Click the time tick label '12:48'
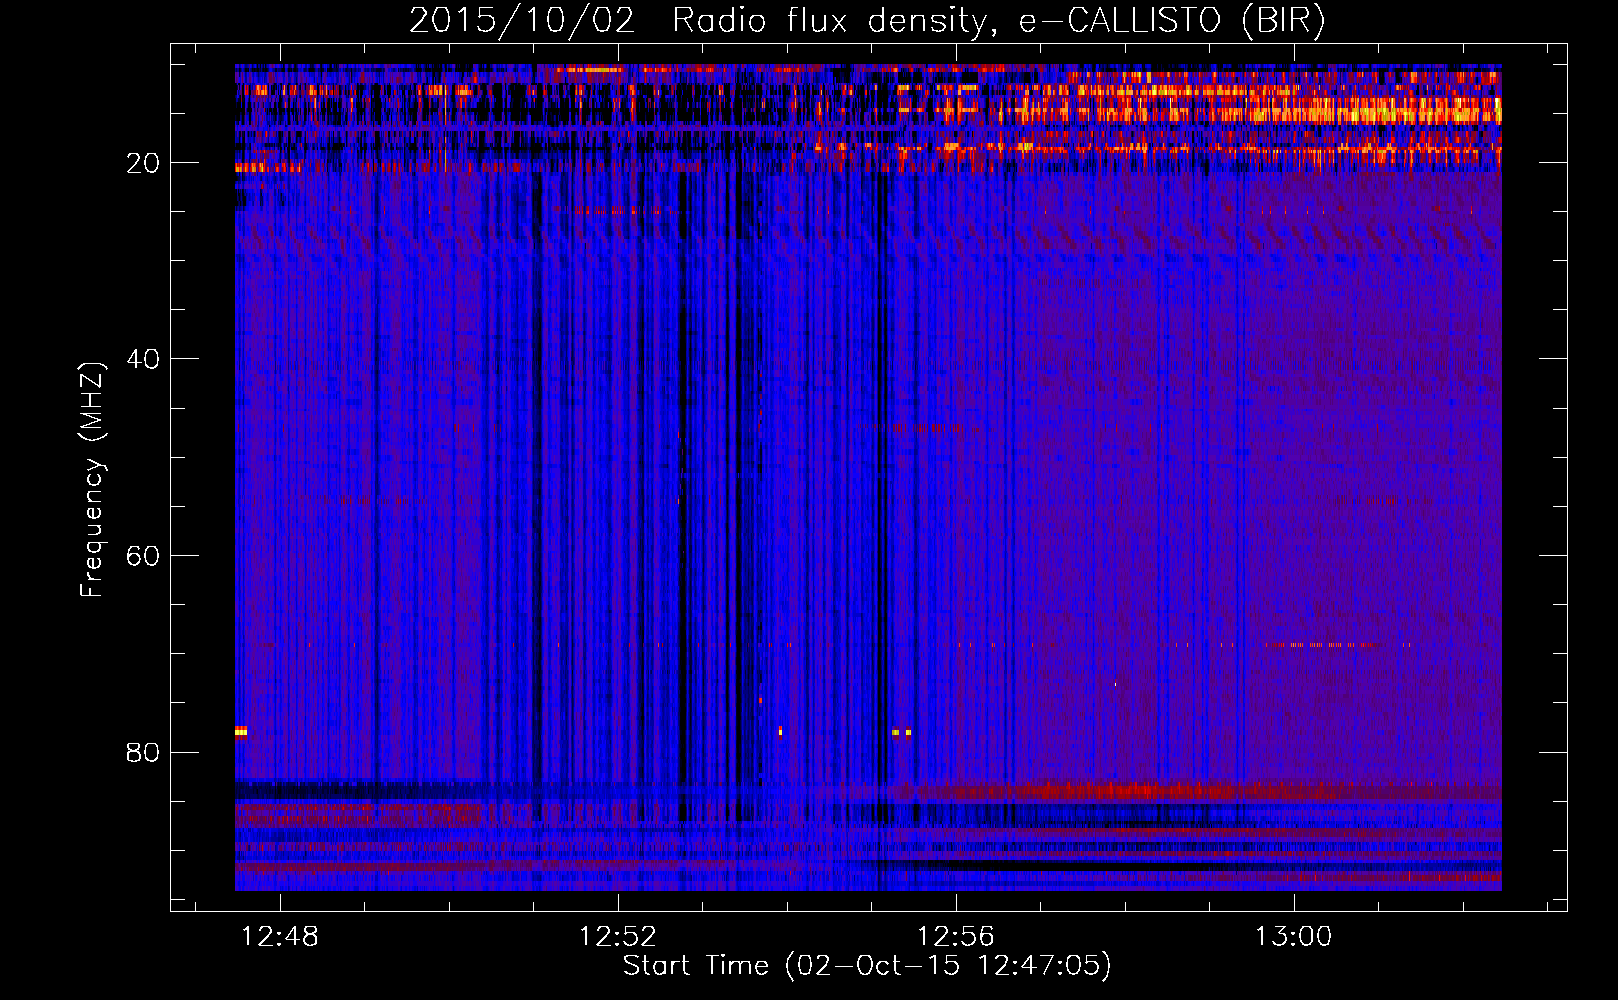This screenshot has width=1618, height=1000. [x=280, y=937]
